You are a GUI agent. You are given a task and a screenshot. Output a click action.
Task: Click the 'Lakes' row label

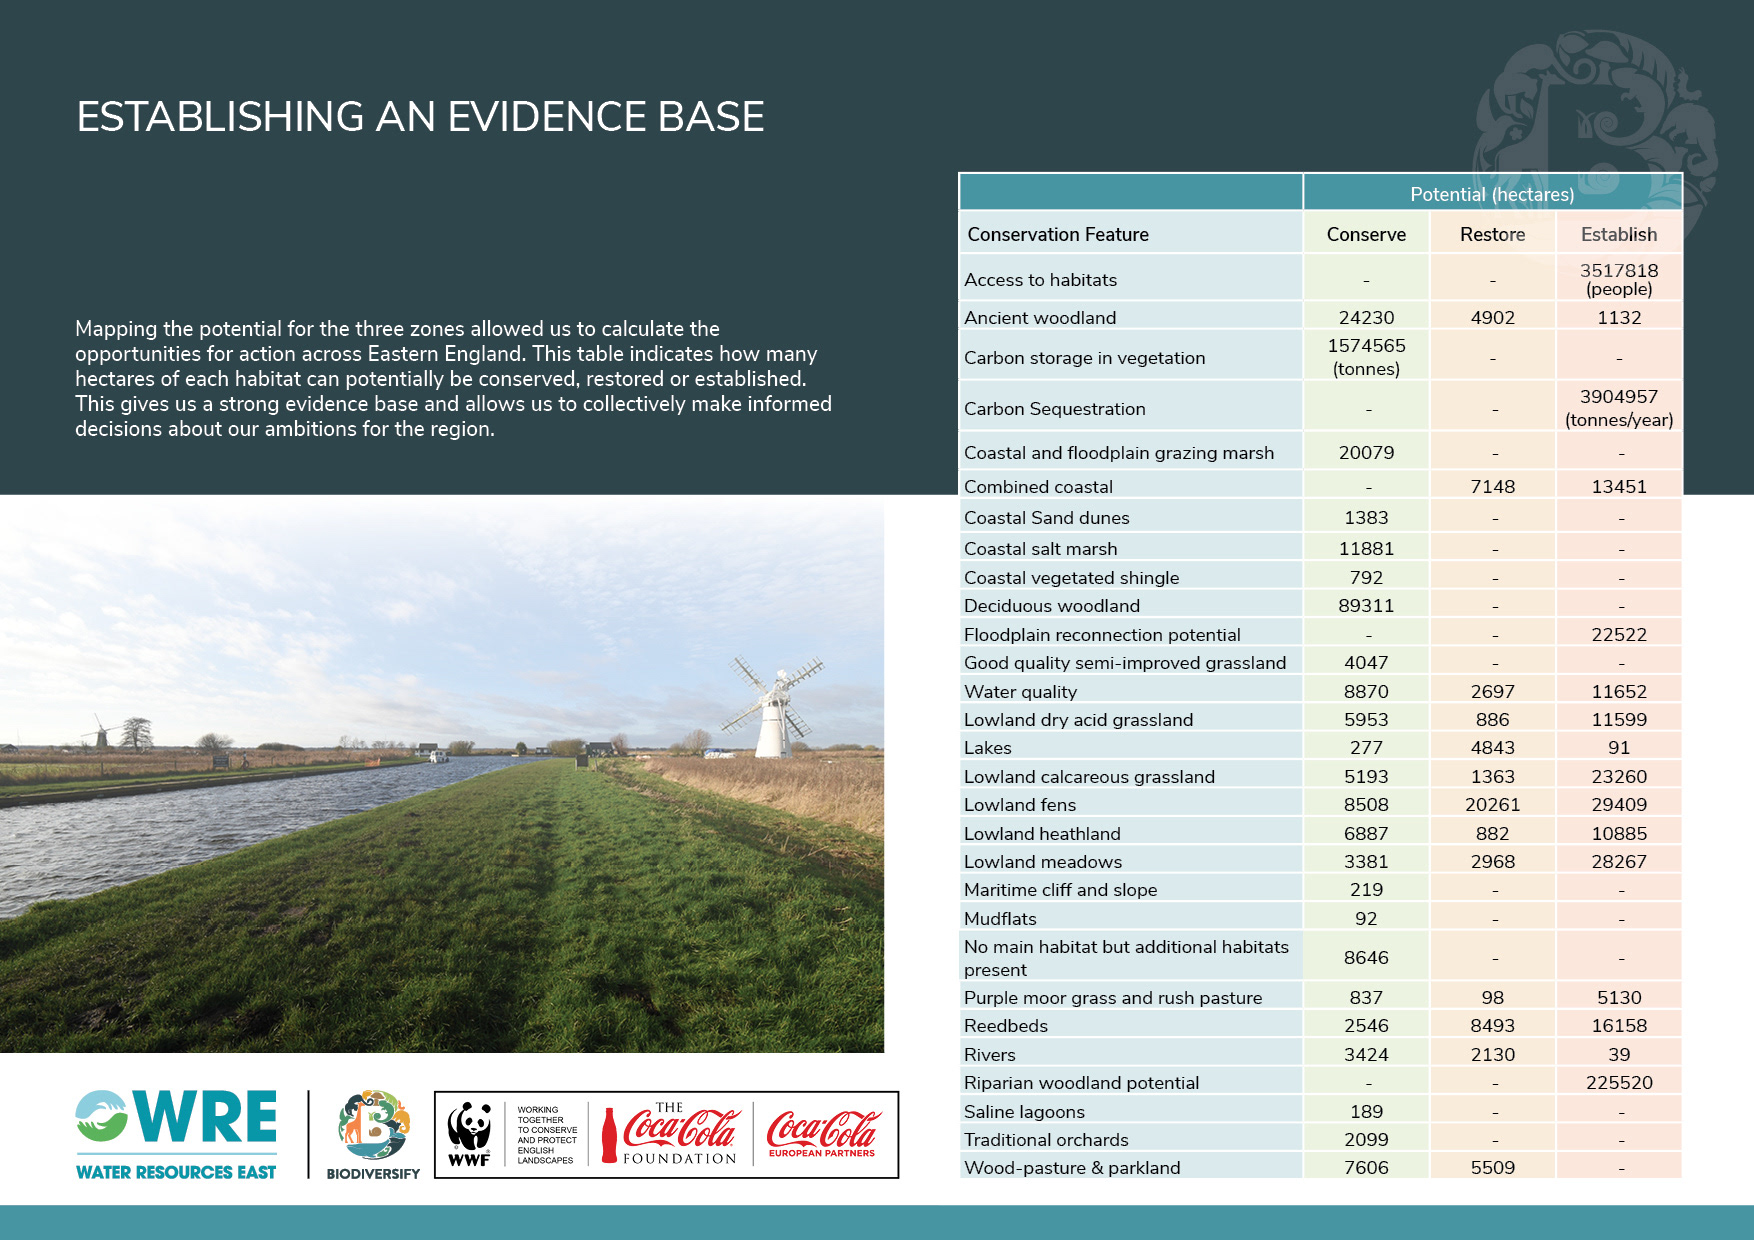pyautogui.click(x=987, y=748)
